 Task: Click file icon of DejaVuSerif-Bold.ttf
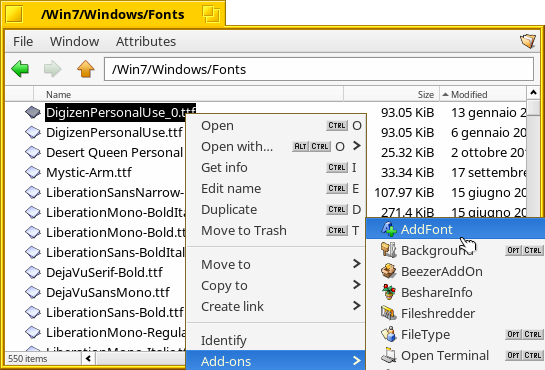click(33, 272)
